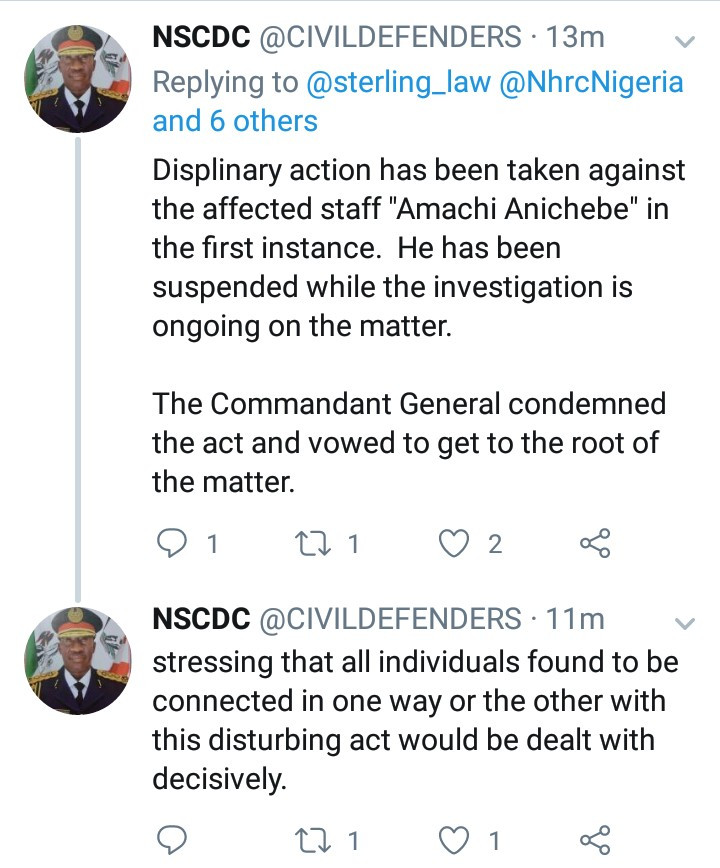Like the second tweet ending 'decisively'
The width and height of the screenshot is (720, 868).
pyautogui.click(x=454, y=840)
